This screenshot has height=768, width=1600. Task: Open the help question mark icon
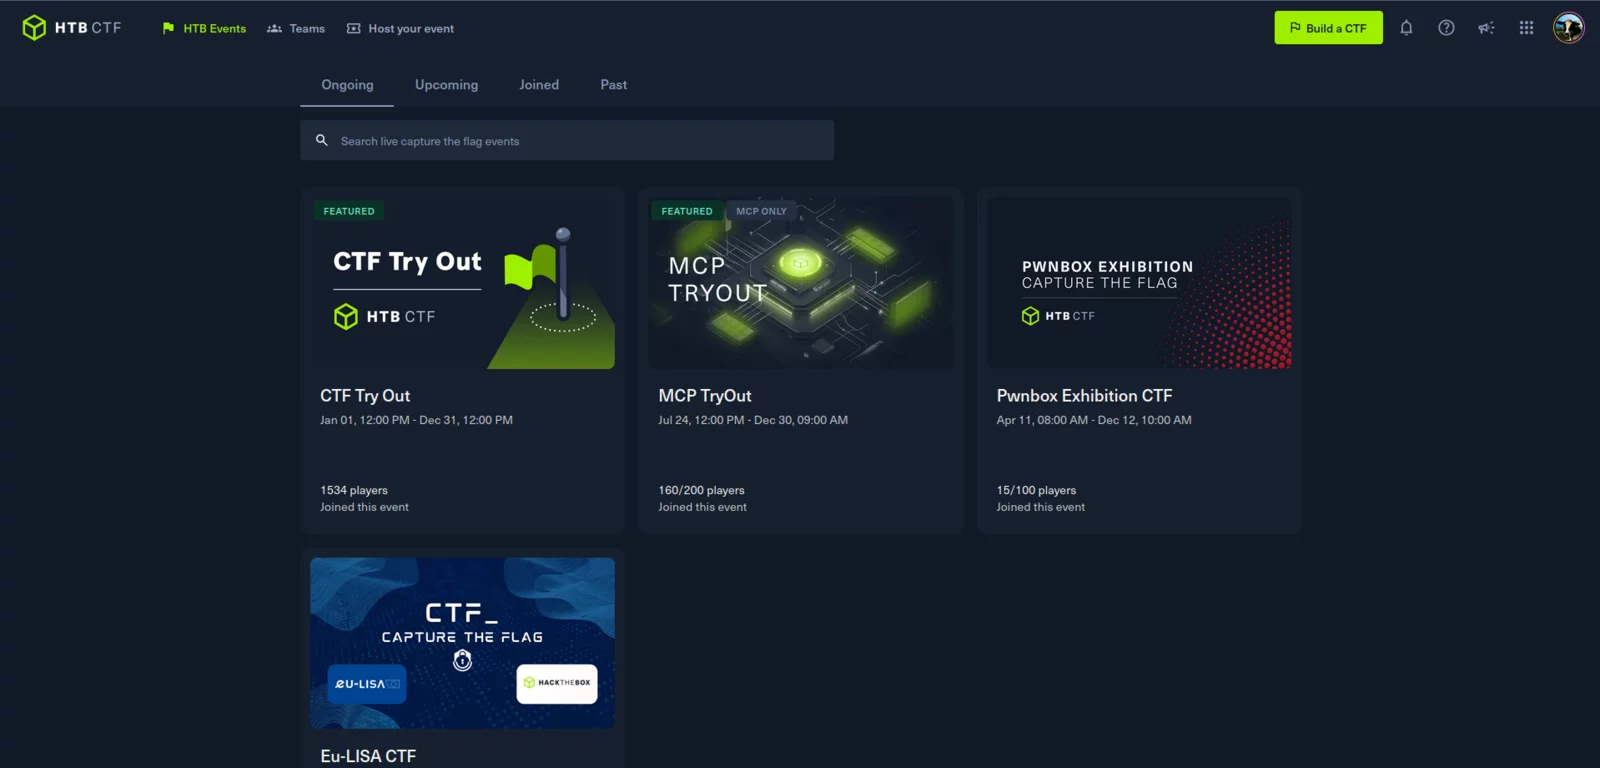[1446, 28]
